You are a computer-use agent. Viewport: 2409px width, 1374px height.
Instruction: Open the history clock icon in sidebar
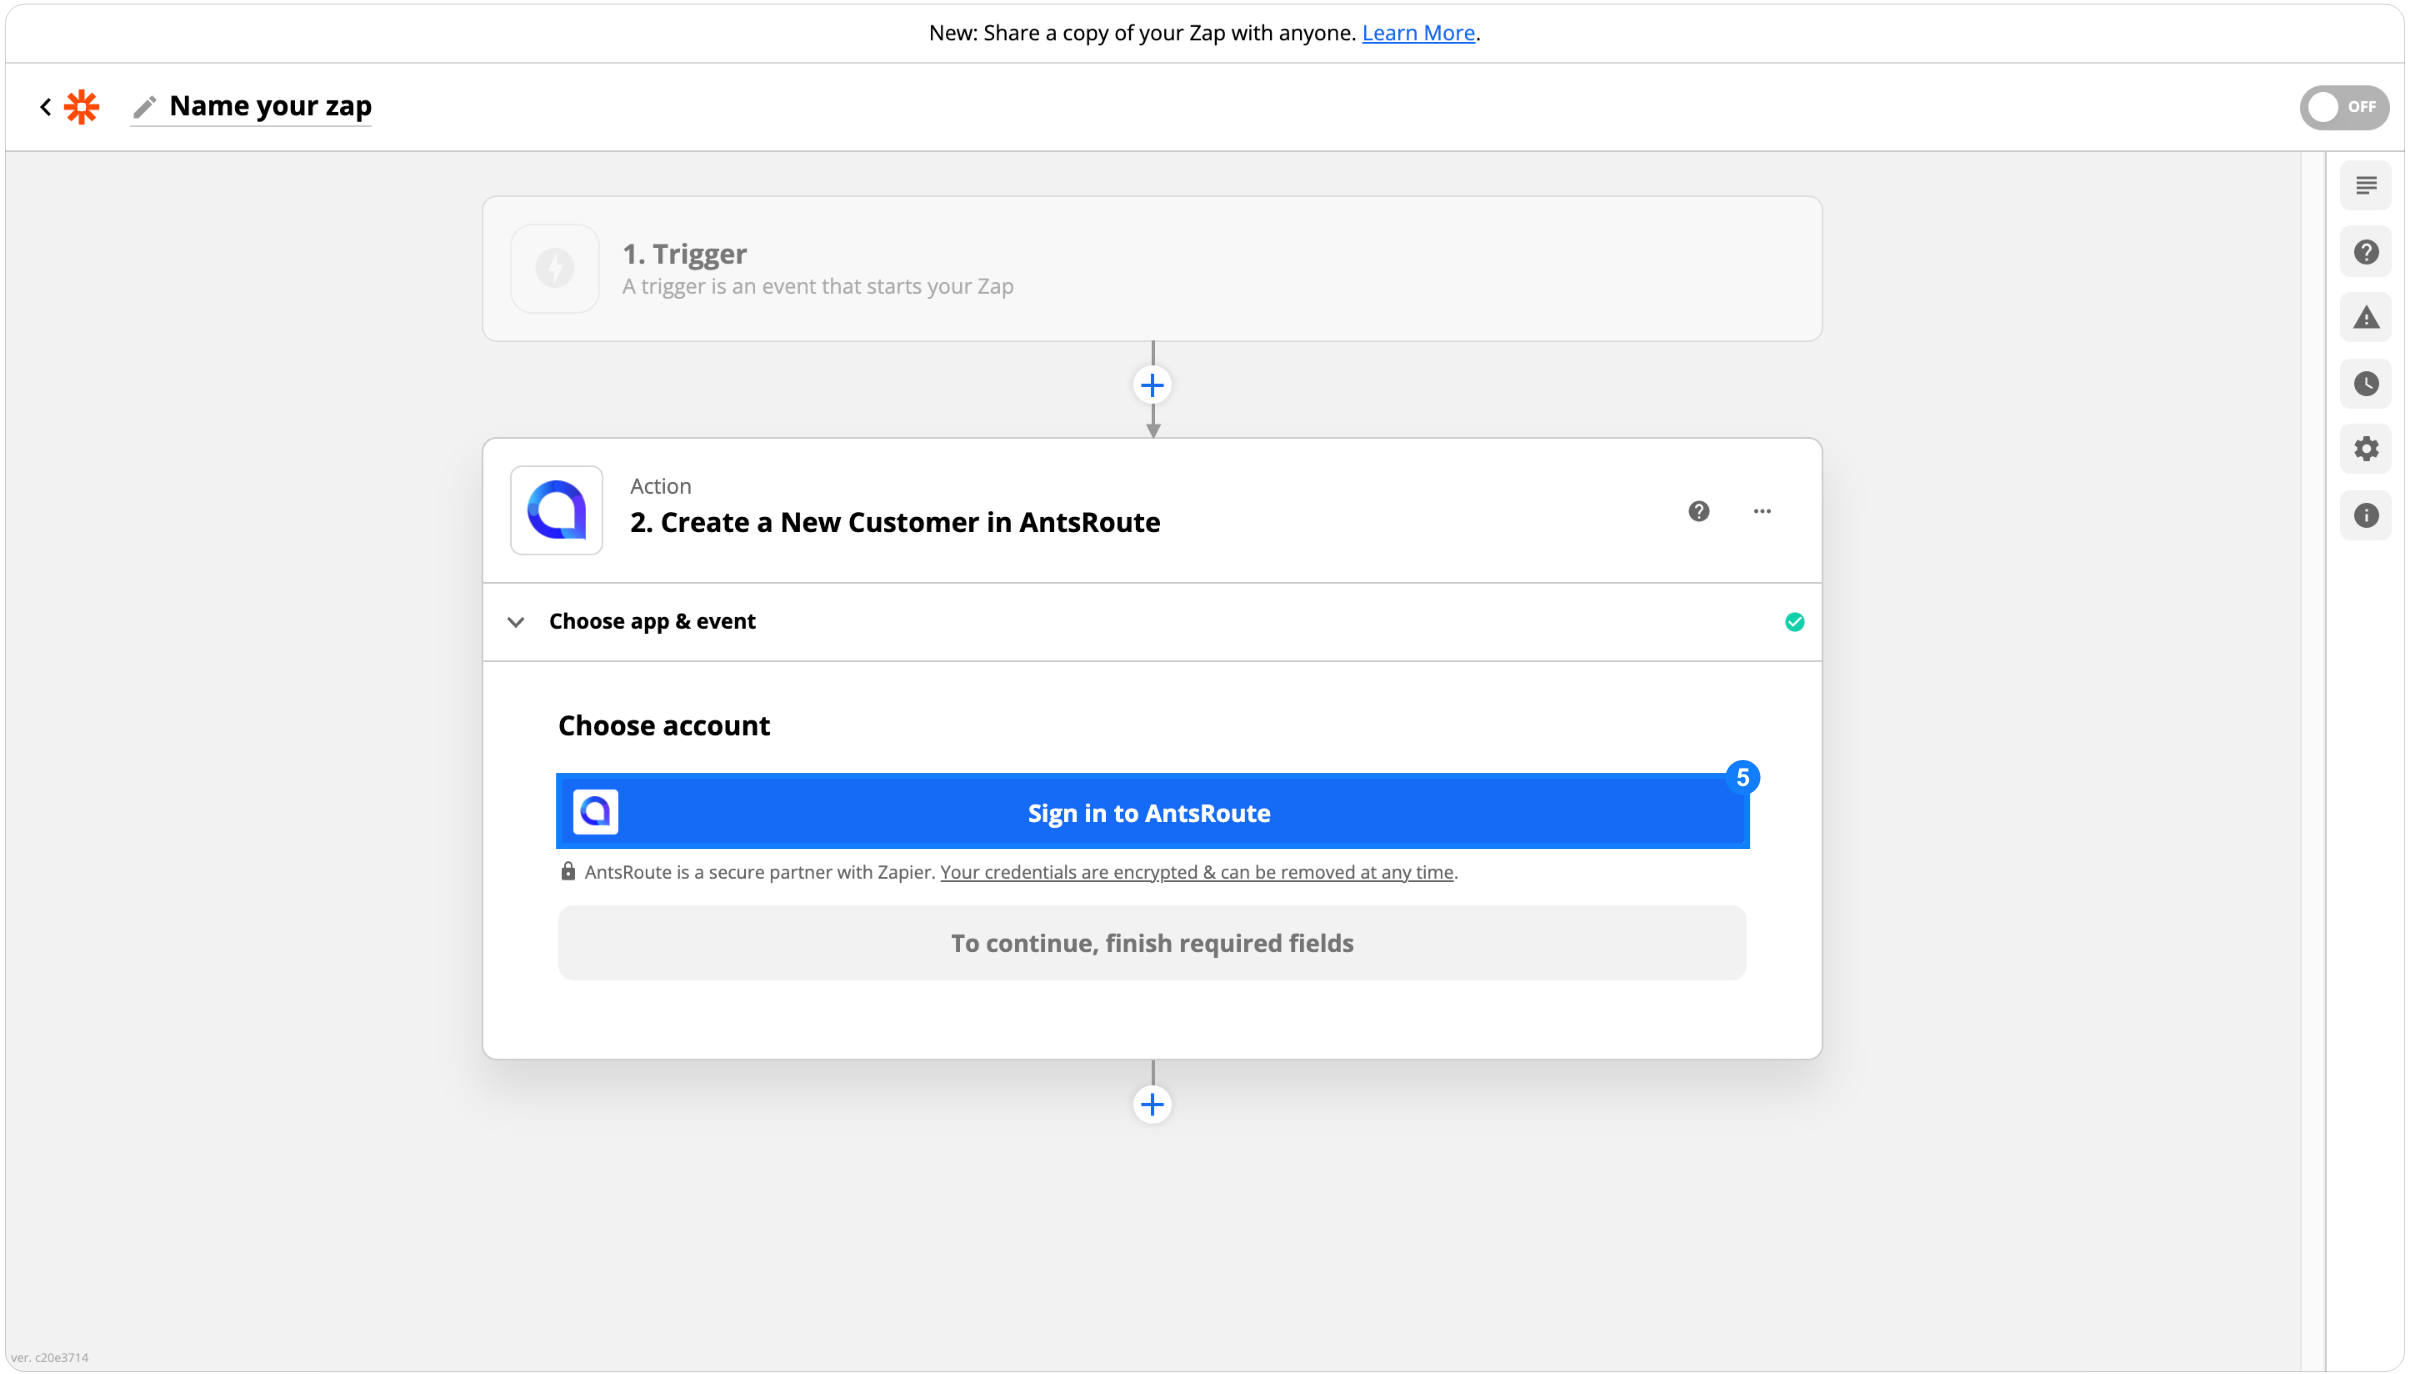[2365, 384]
